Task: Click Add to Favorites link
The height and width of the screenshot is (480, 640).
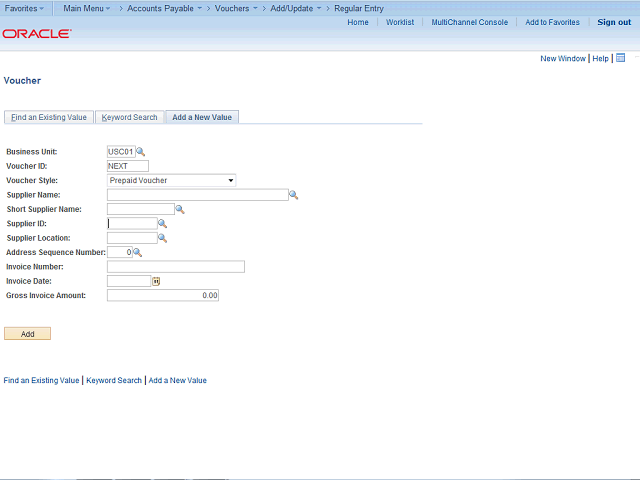Action: (552, 22)
